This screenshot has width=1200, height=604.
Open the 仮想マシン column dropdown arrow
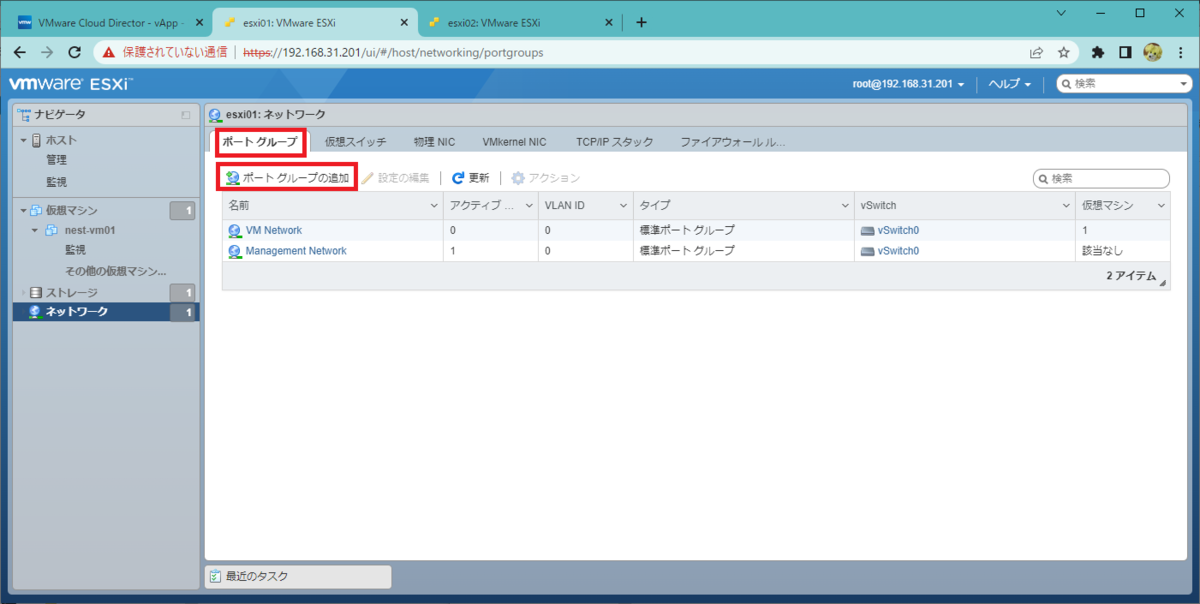1161,205
